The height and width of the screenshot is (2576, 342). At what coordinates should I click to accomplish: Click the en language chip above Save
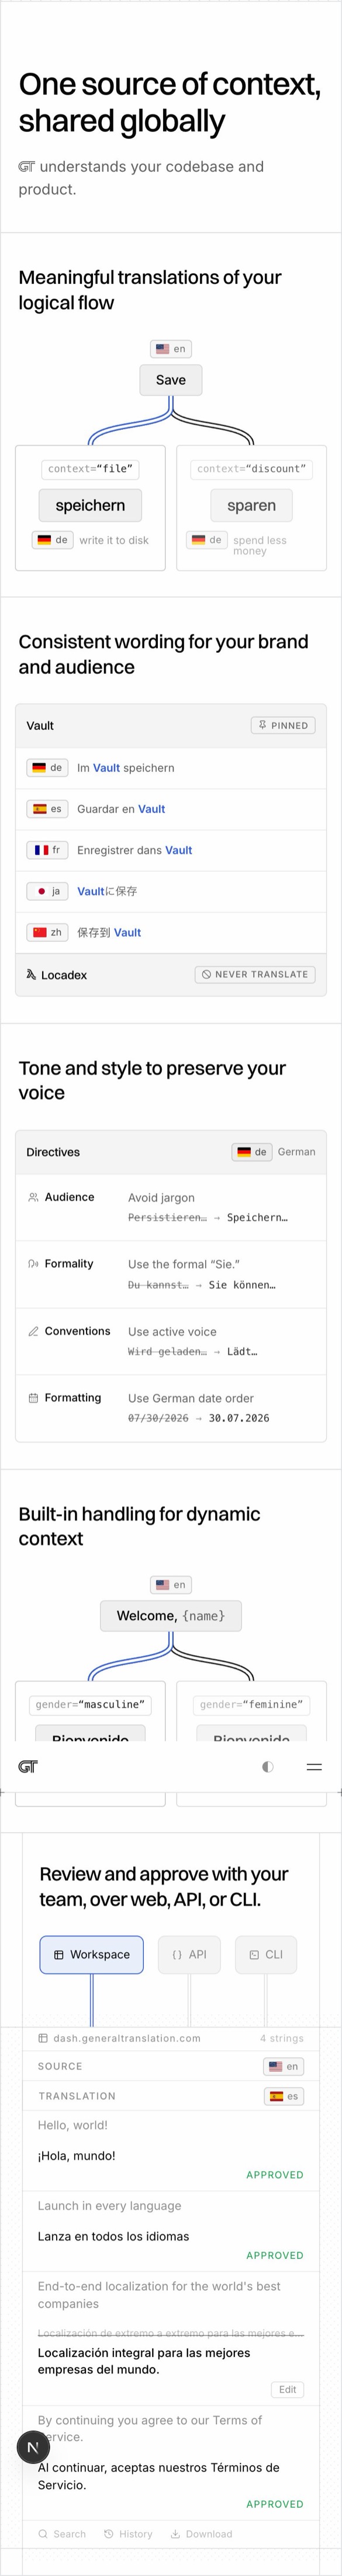171,349
